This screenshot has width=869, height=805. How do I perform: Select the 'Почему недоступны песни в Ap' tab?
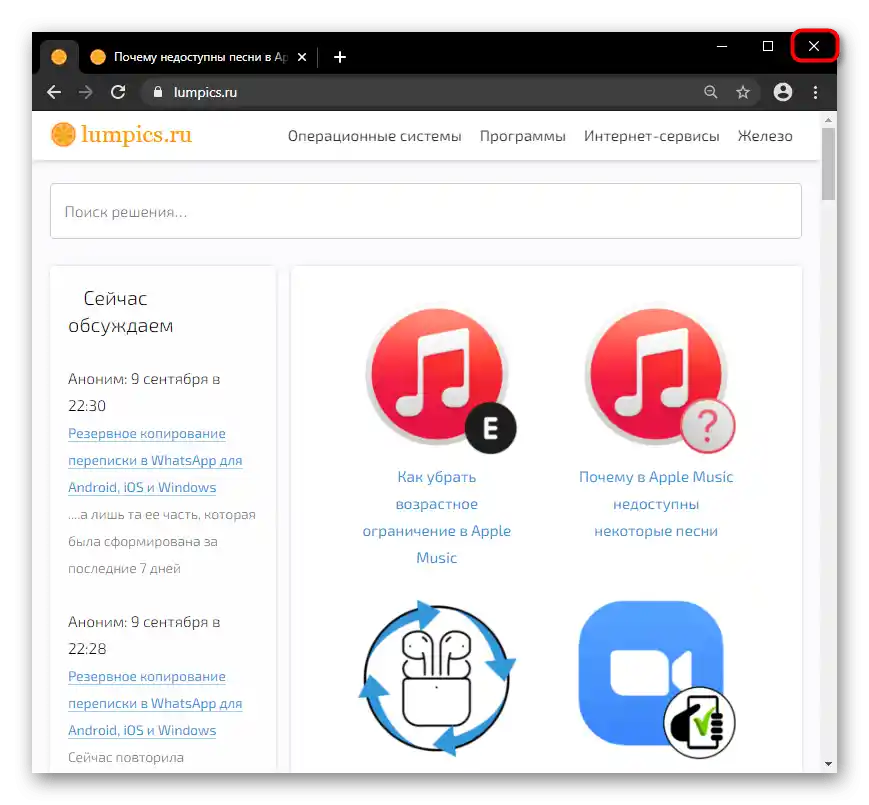click(200, 57)
